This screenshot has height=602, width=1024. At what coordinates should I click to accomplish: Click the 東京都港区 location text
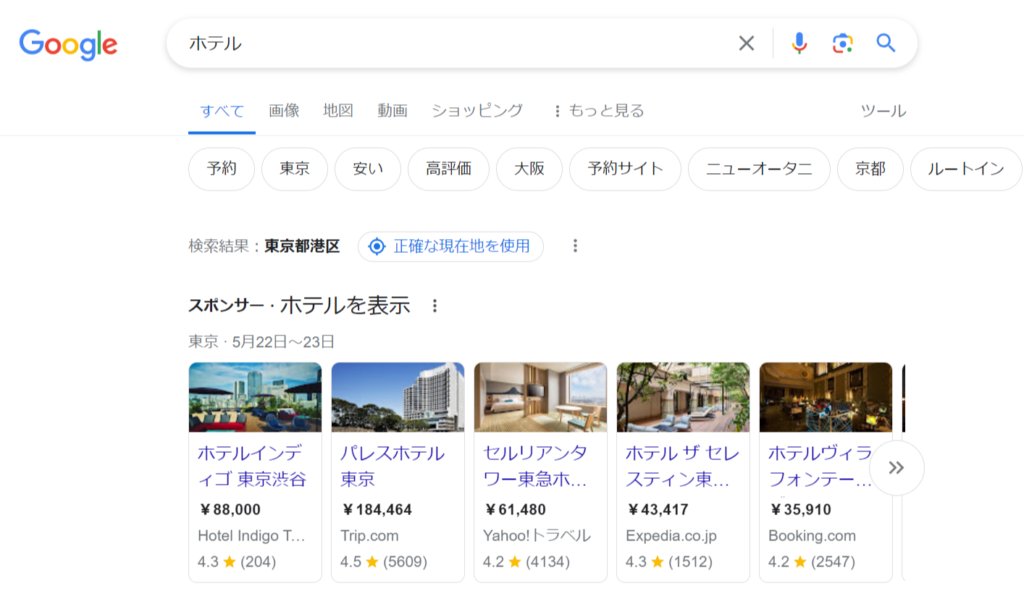302,246
